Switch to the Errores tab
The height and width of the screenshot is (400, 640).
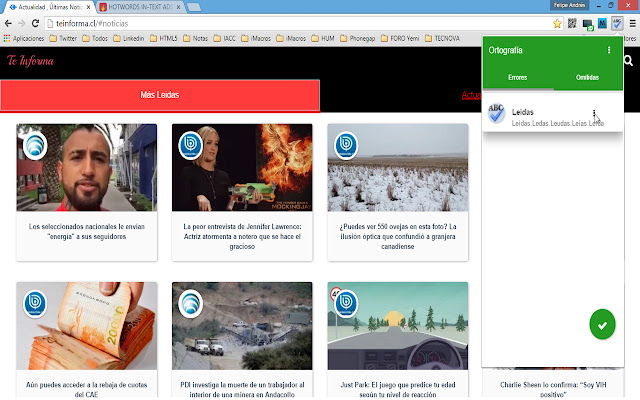coord(518,78)
